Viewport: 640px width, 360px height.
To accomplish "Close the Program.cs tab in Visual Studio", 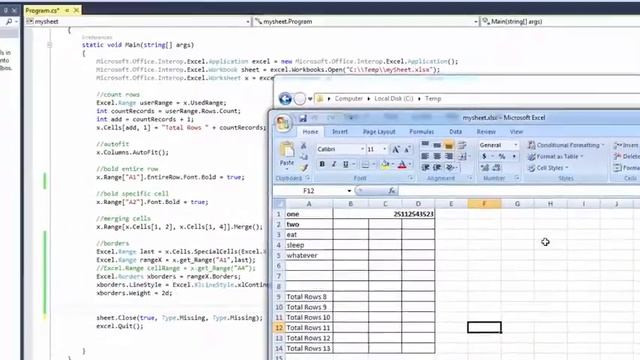I will pos(76,10).
